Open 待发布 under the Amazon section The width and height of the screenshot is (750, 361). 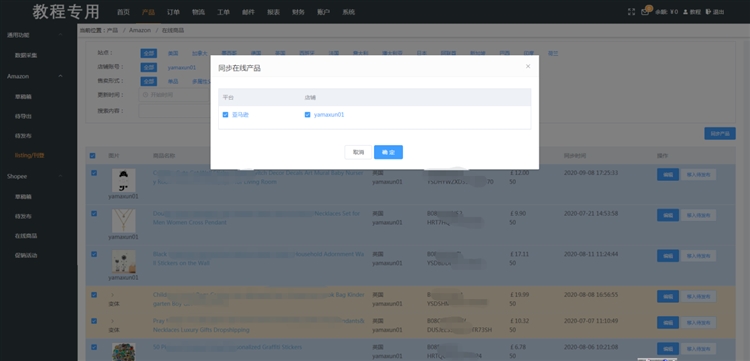click(23, 136)
